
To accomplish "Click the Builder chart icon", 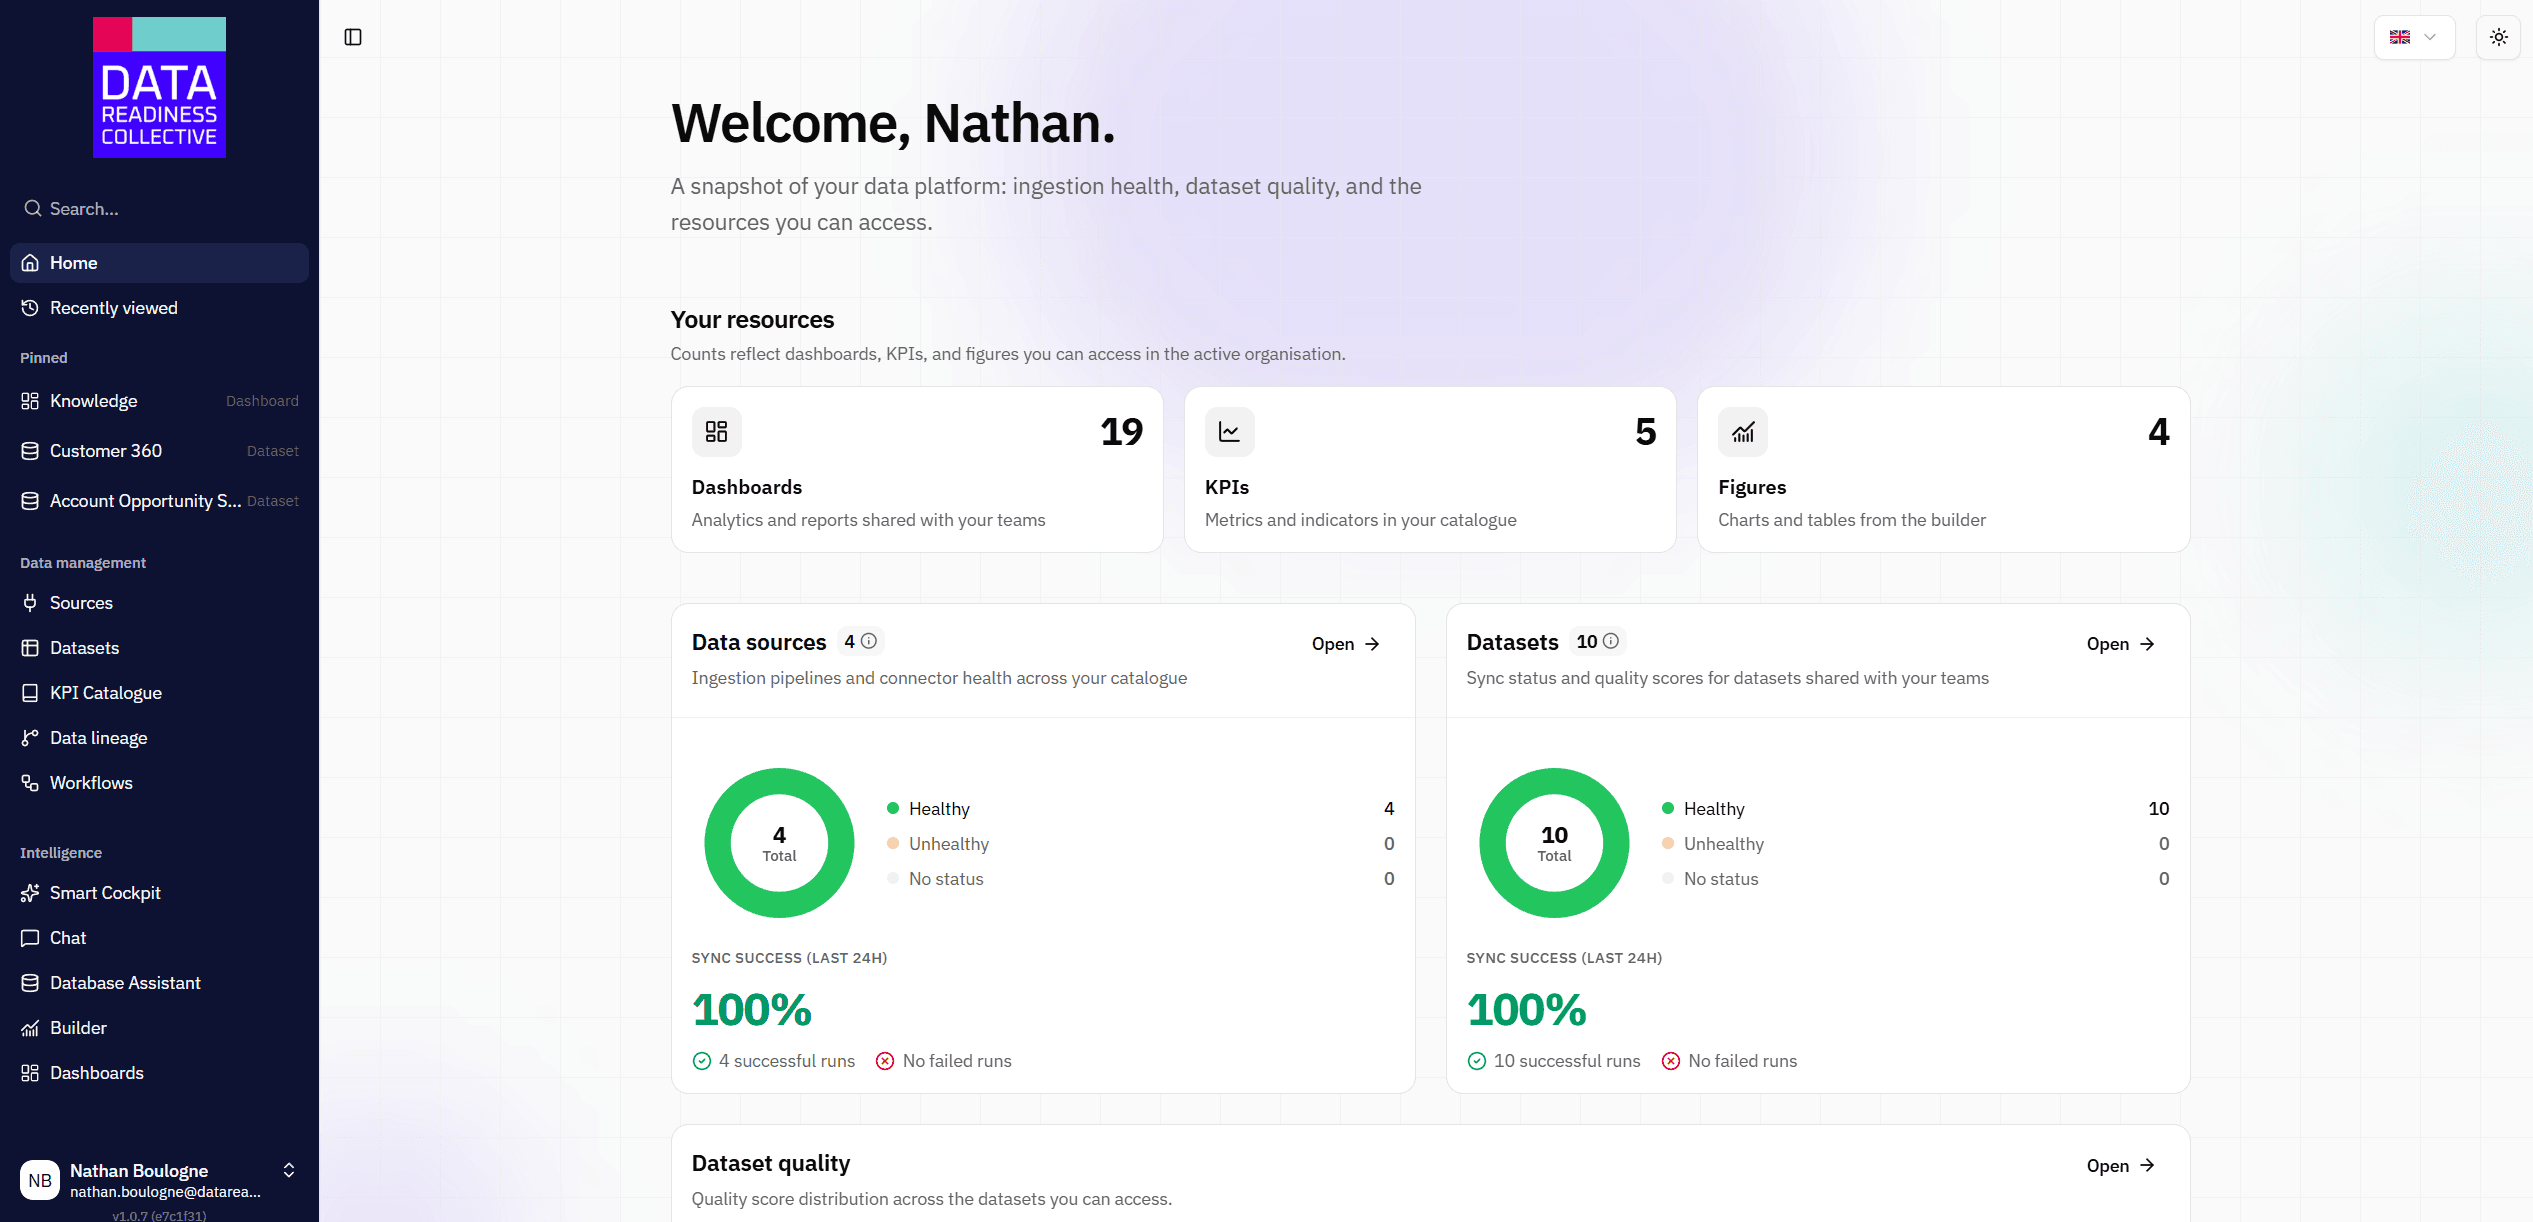I will (30, 1028).
